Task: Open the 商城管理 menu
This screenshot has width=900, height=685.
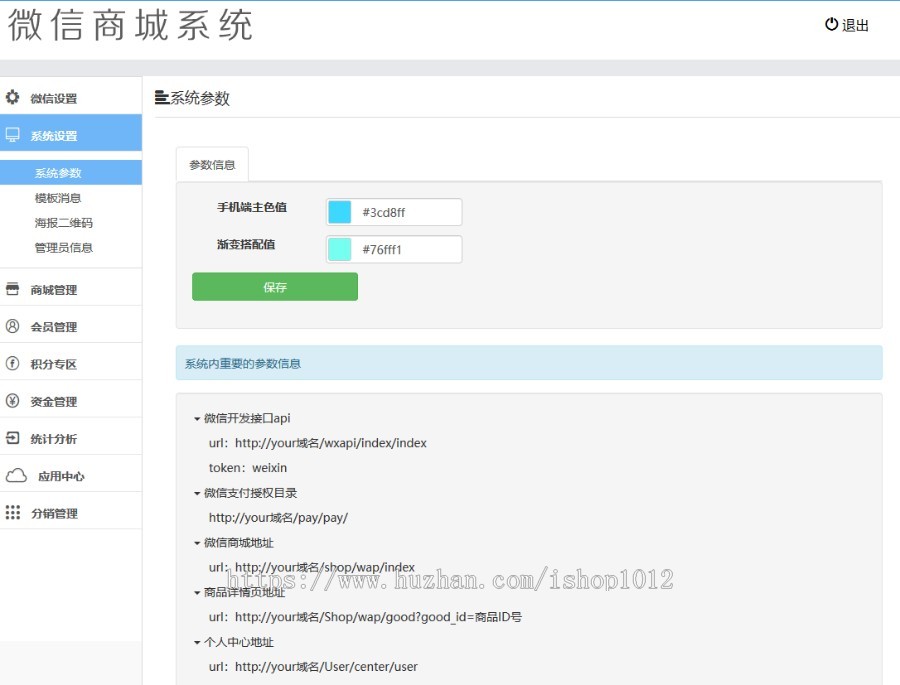Action: (x=71, y=289)
